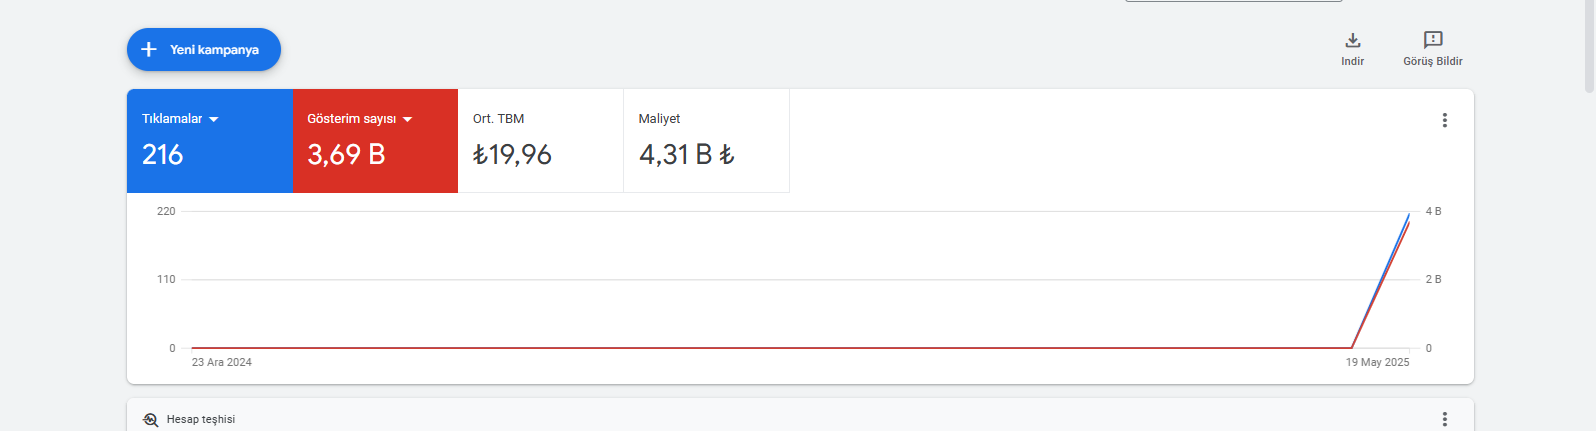
Task: Expand the Tıklamalar metric dropdown arrow
Action: point(214,119)
